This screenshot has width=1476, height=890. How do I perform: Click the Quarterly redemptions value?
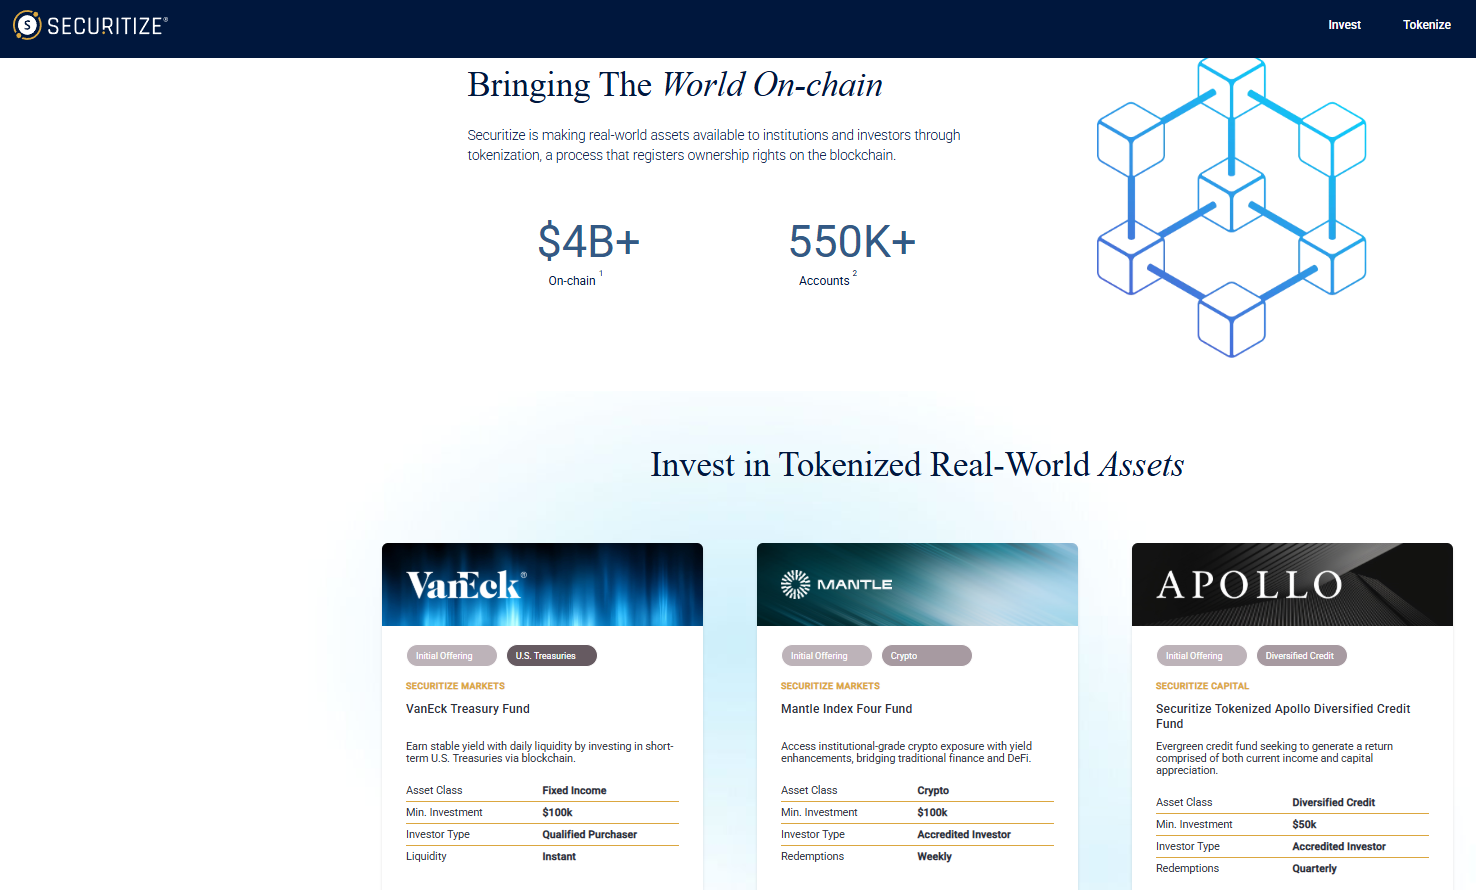1314,868
